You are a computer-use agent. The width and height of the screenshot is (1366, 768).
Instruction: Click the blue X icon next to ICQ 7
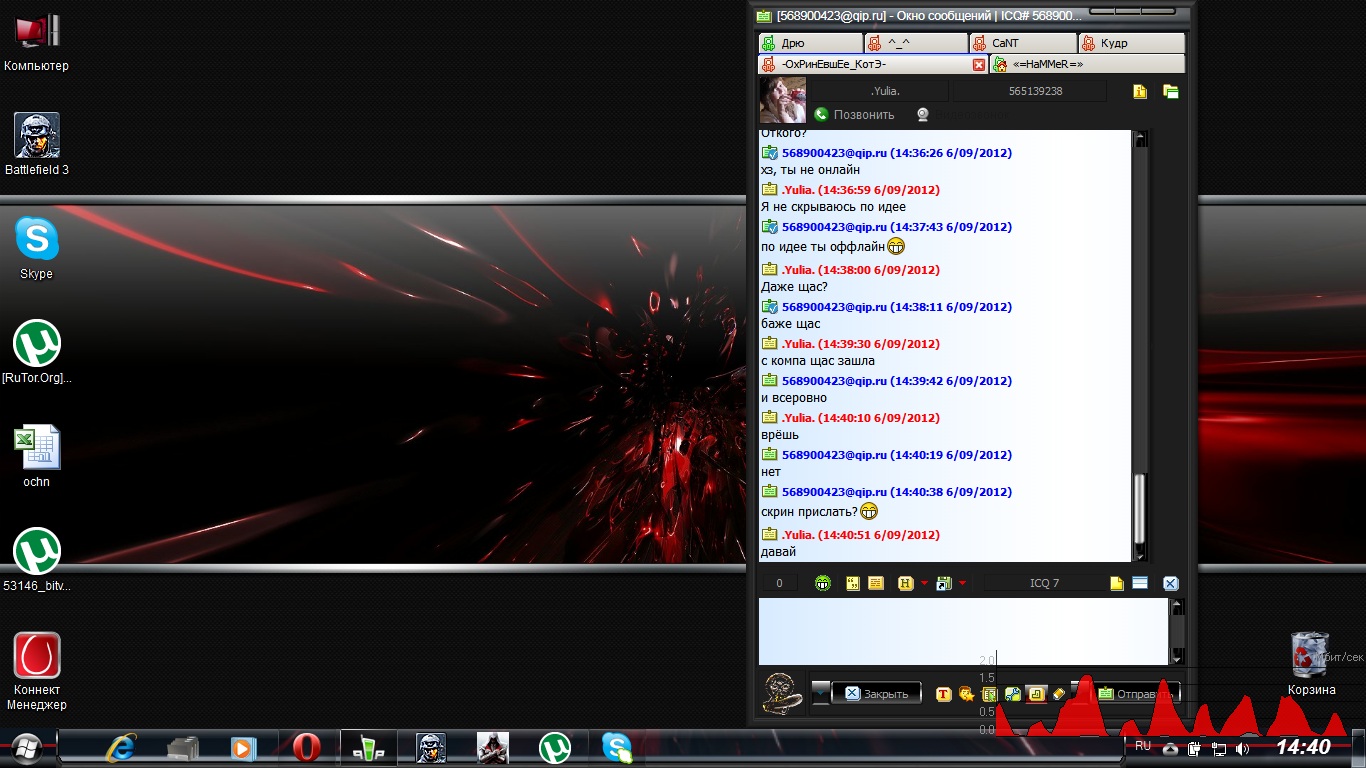1171,584
